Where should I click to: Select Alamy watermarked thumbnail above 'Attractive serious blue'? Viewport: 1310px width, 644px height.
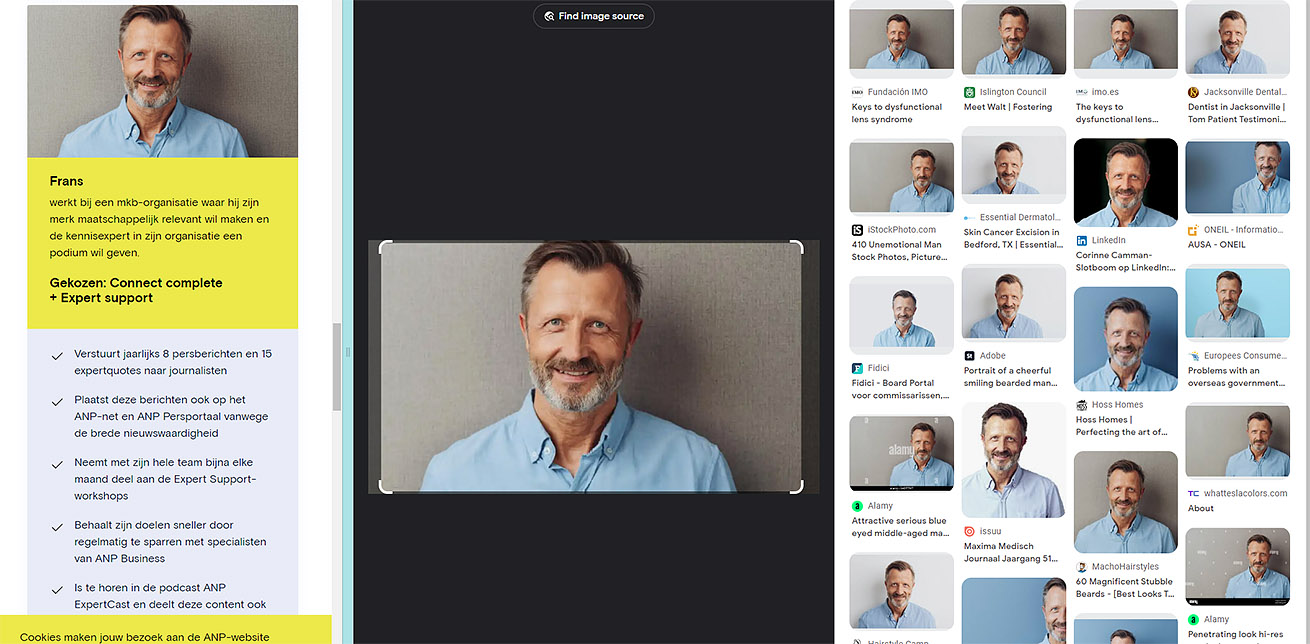[x=901, y=454]
